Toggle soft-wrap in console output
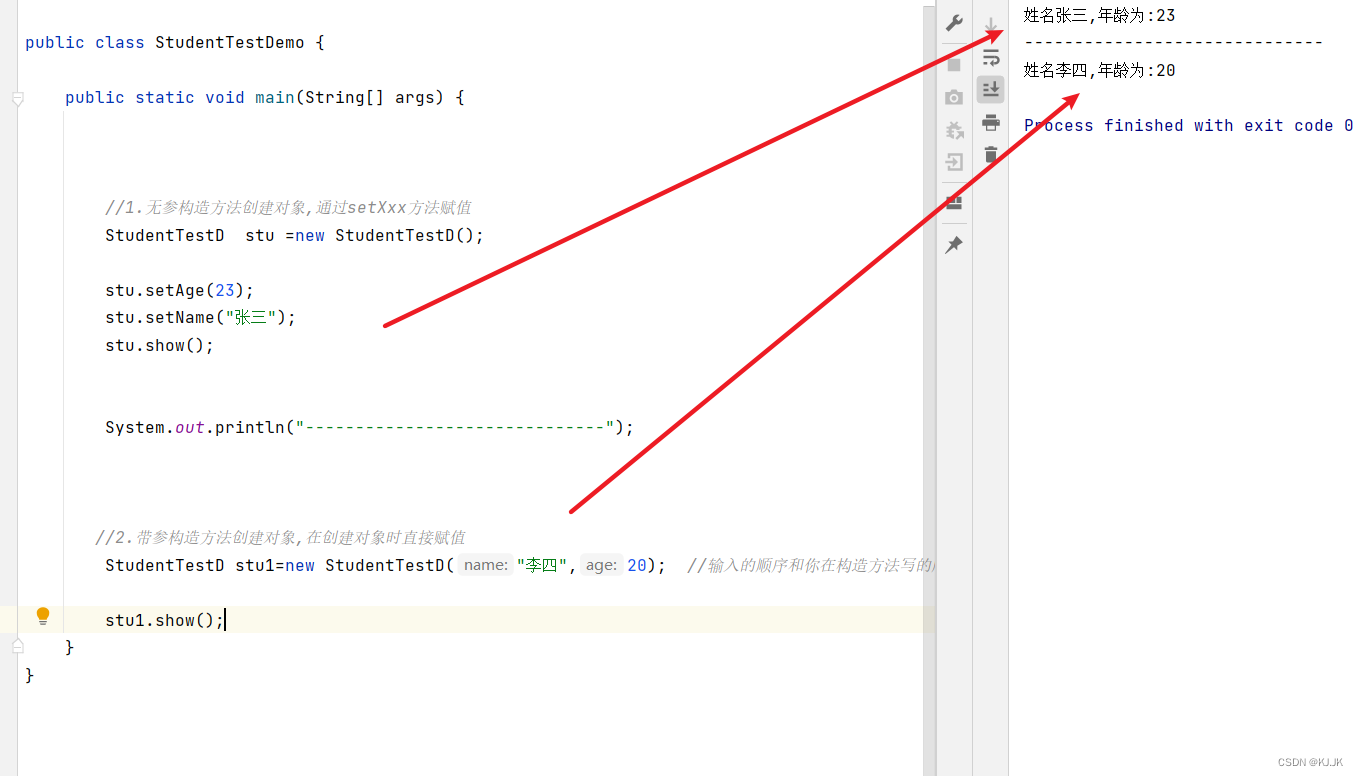The image size is (1358, 776). [x=991, y=57]
